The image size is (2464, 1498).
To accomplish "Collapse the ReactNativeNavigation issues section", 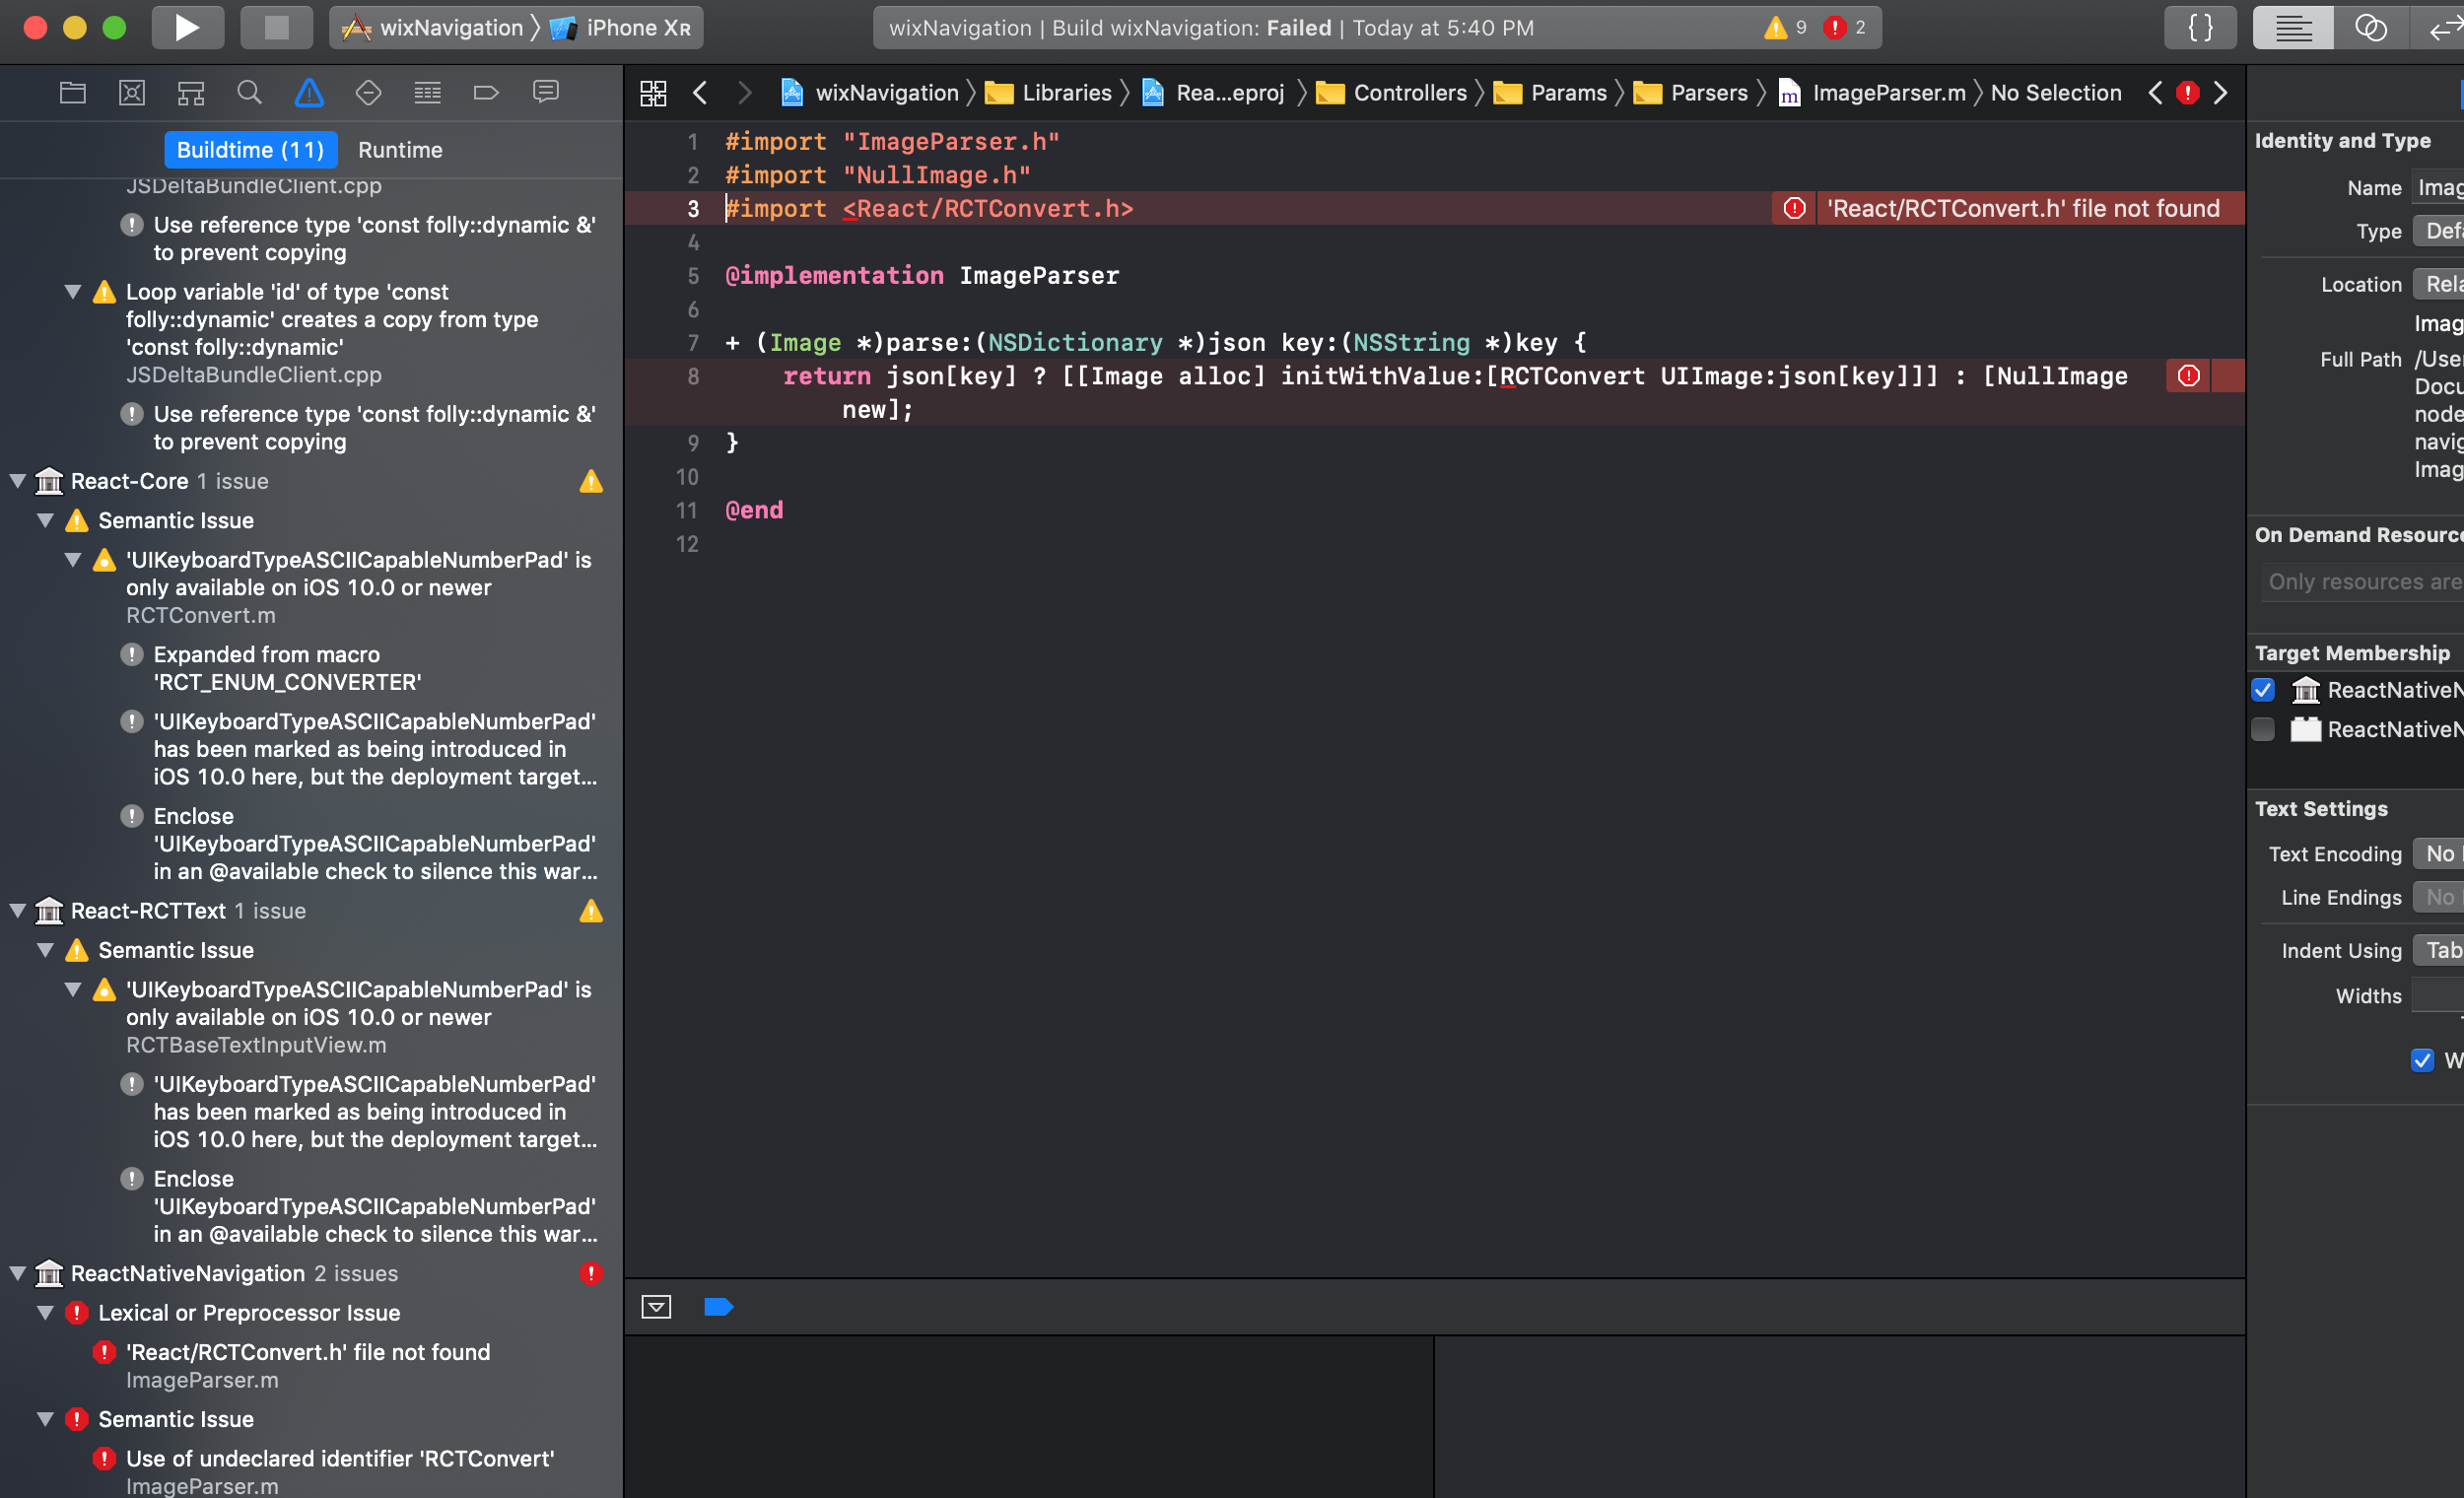I will click(x=16, y=1273).
